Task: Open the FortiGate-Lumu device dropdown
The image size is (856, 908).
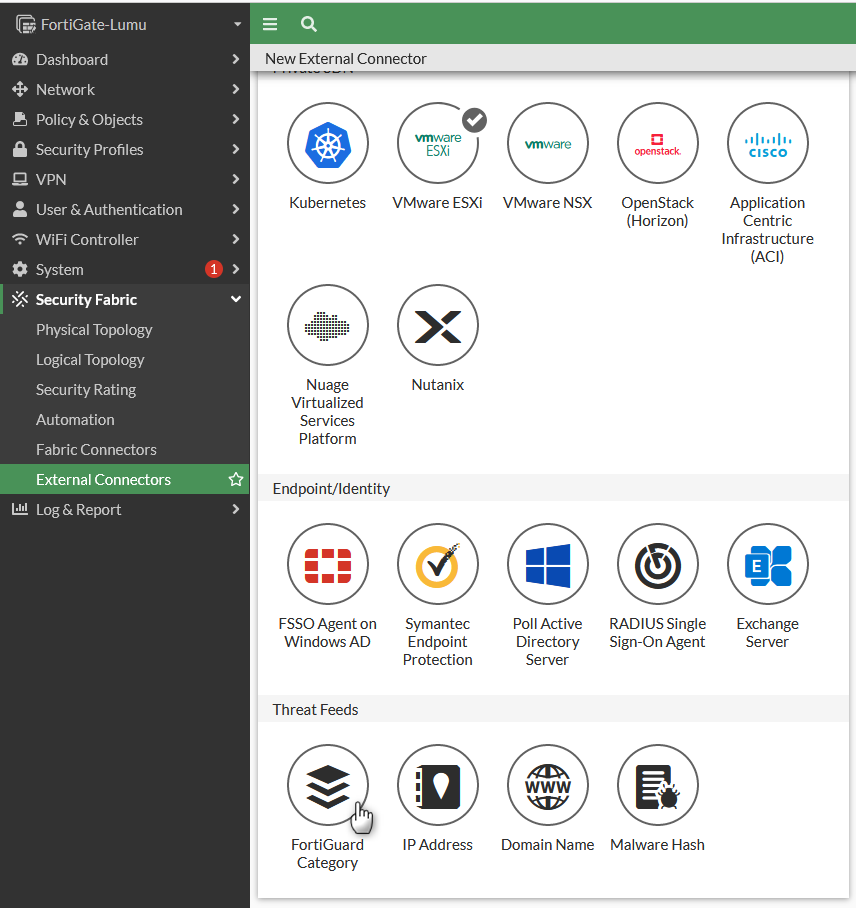Action: (x=237, y=24)
